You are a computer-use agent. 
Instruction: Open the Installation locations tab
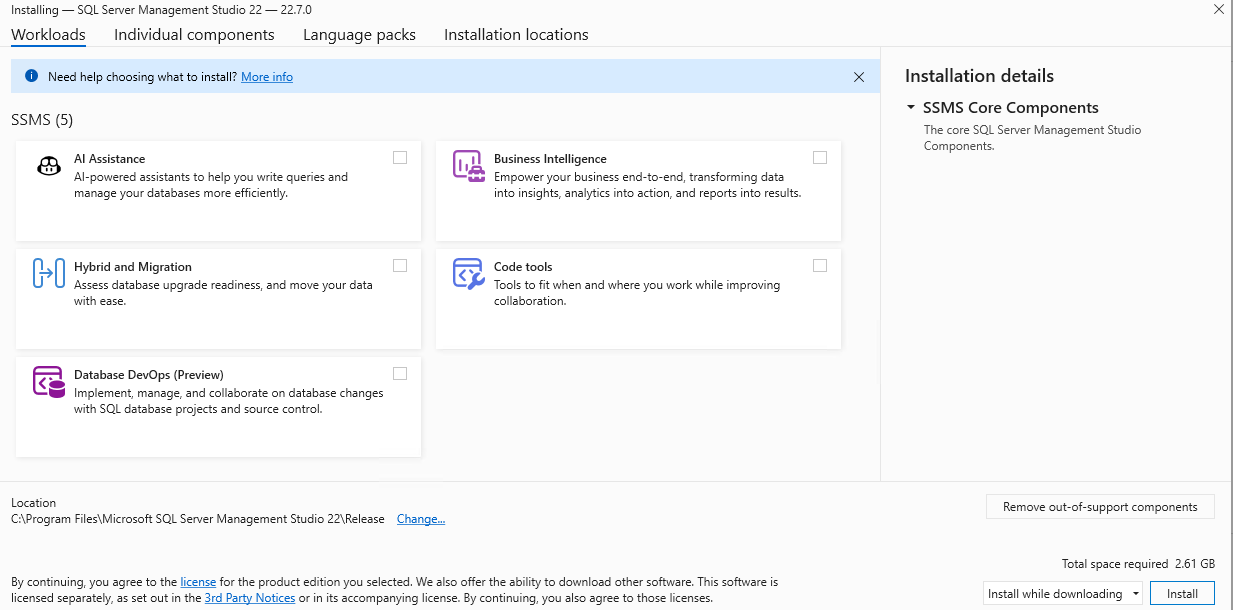pos(516,35)
